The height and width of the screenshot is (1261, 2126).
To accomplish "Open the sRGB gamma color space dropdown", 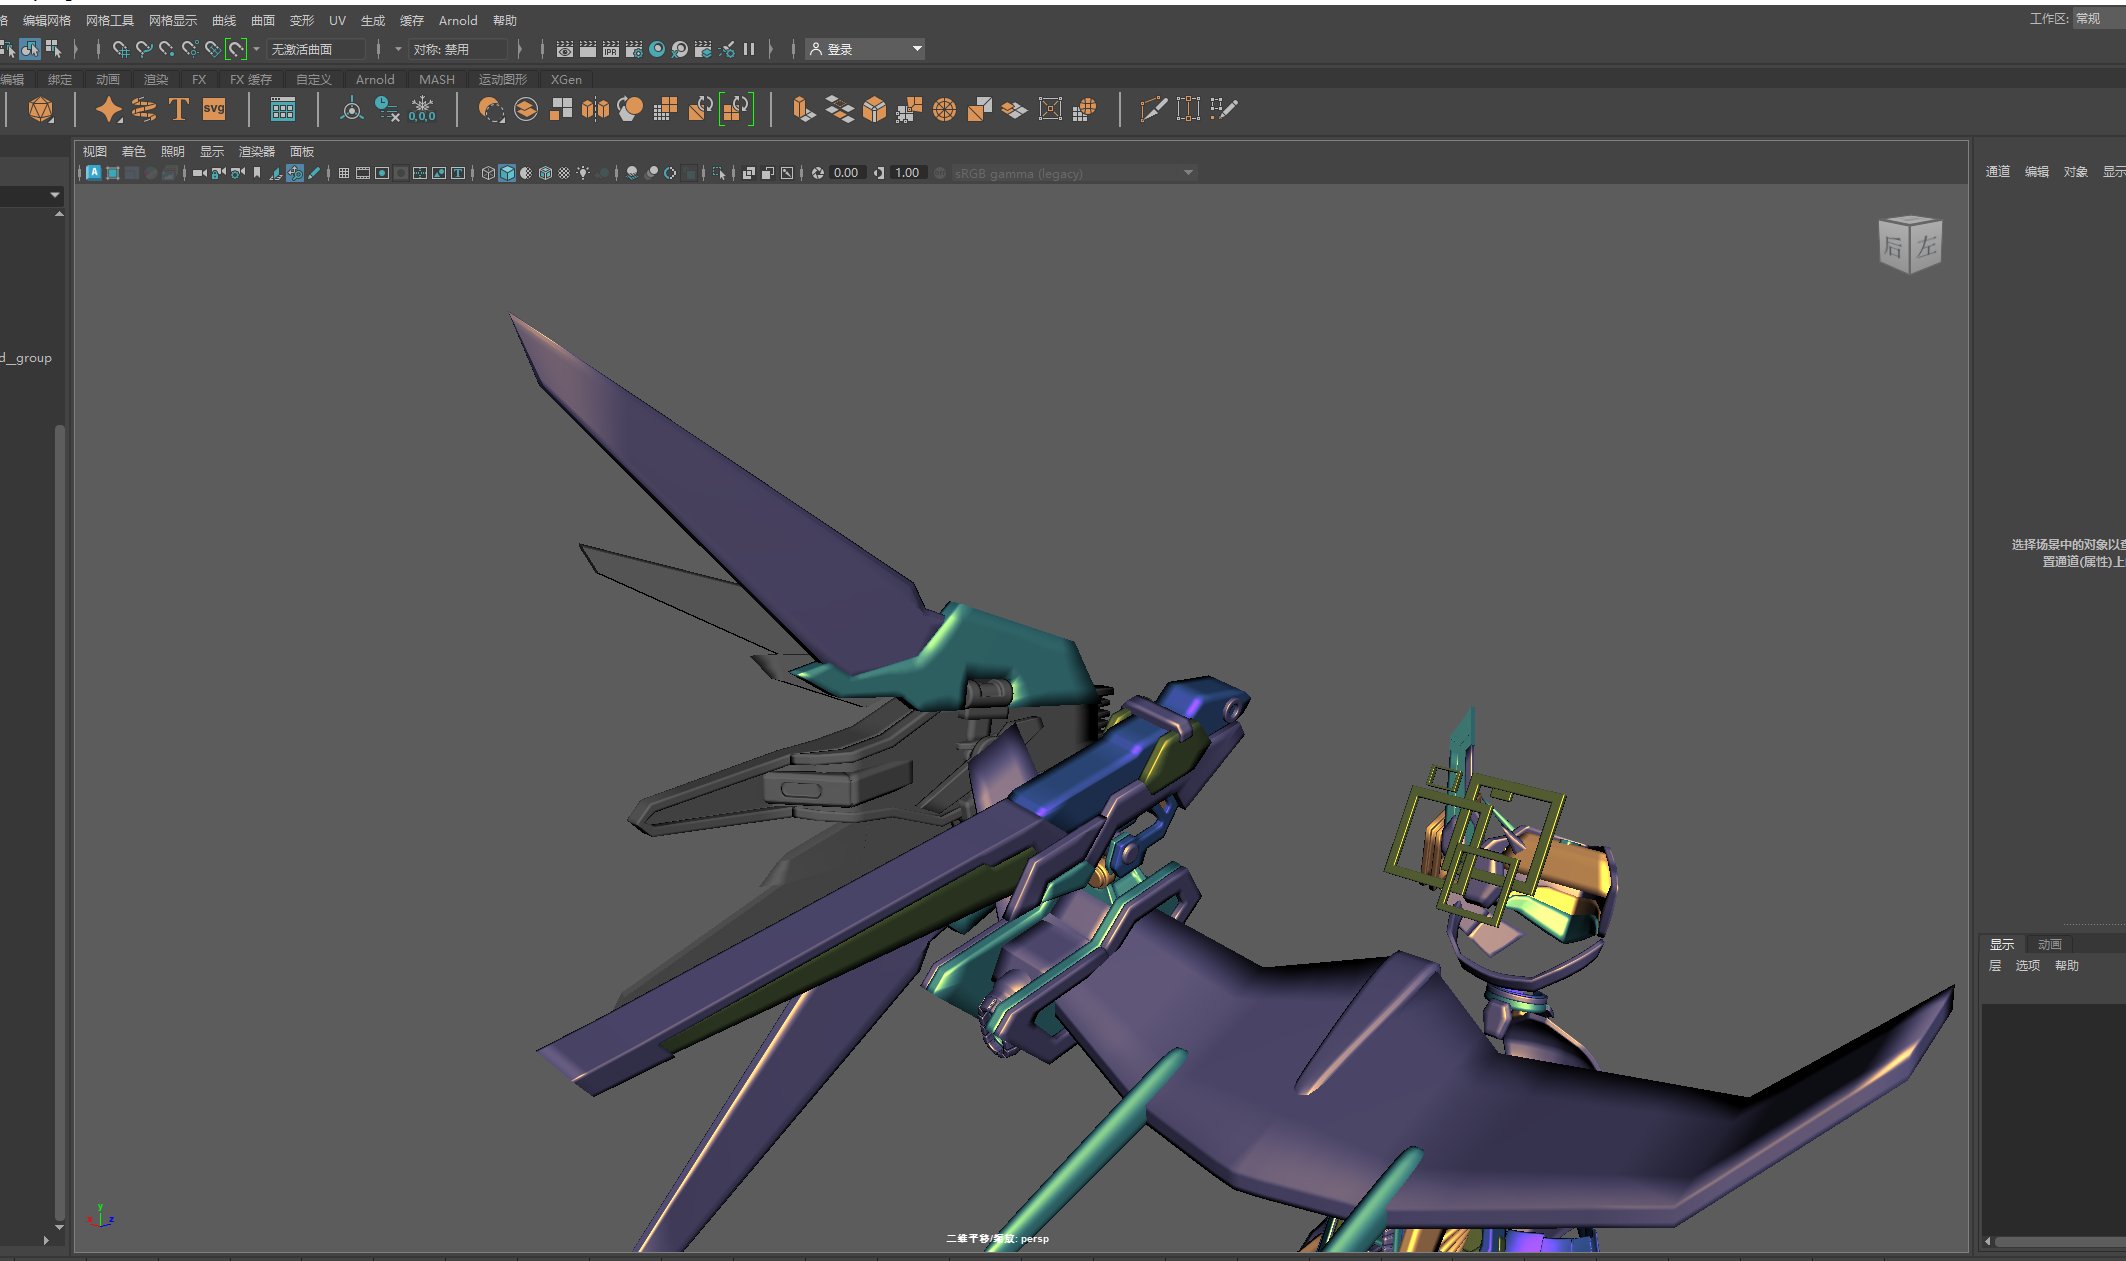I will [x=1073, y=173].
